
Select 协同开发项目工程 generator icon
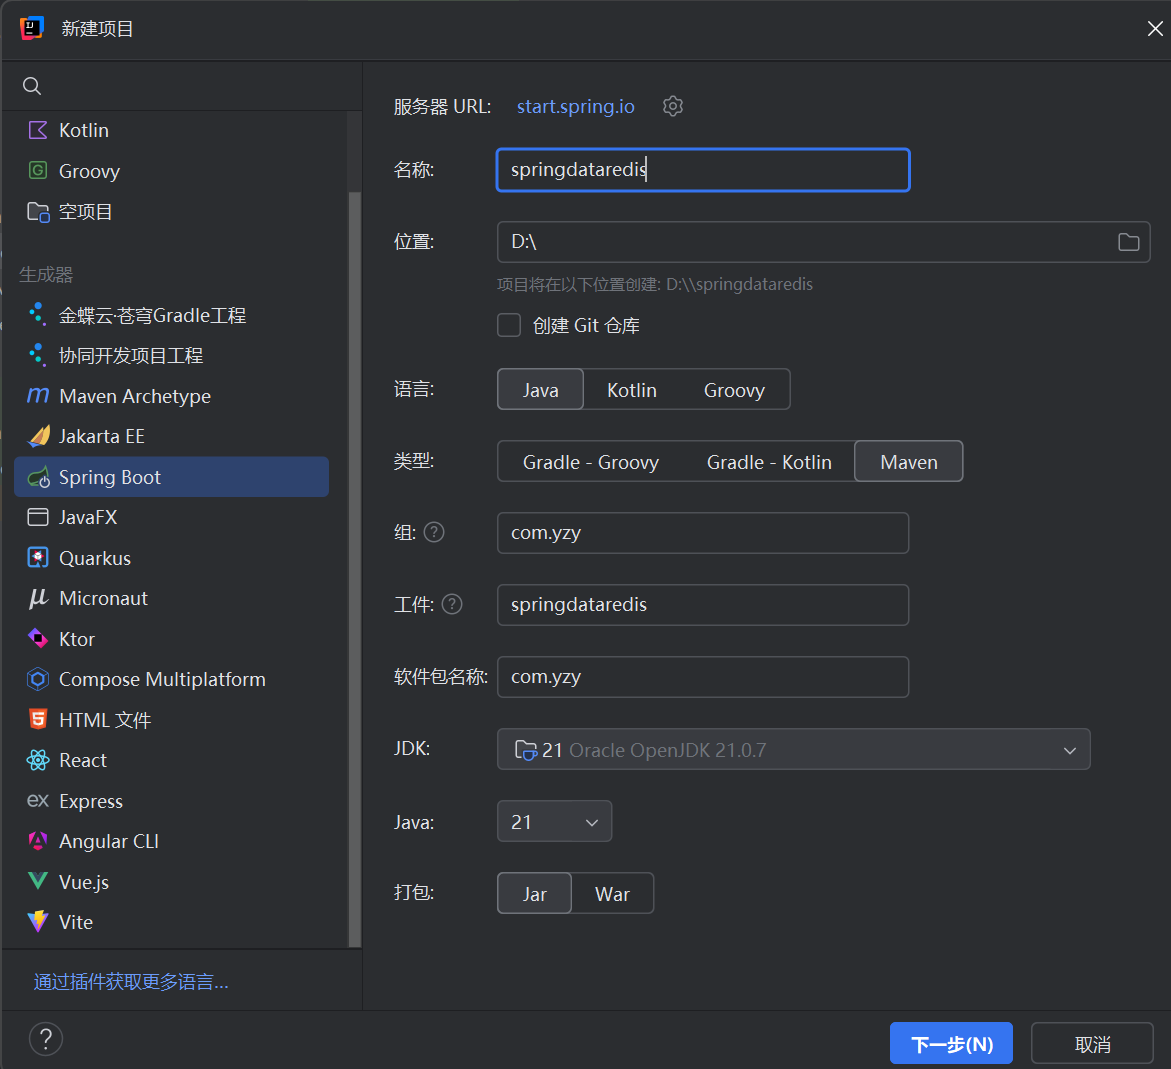click(37, 354)
